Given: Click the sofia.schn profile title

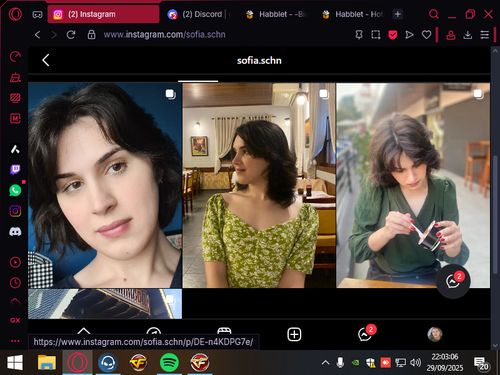Looking at the screenshot, I should pos(259,60).
